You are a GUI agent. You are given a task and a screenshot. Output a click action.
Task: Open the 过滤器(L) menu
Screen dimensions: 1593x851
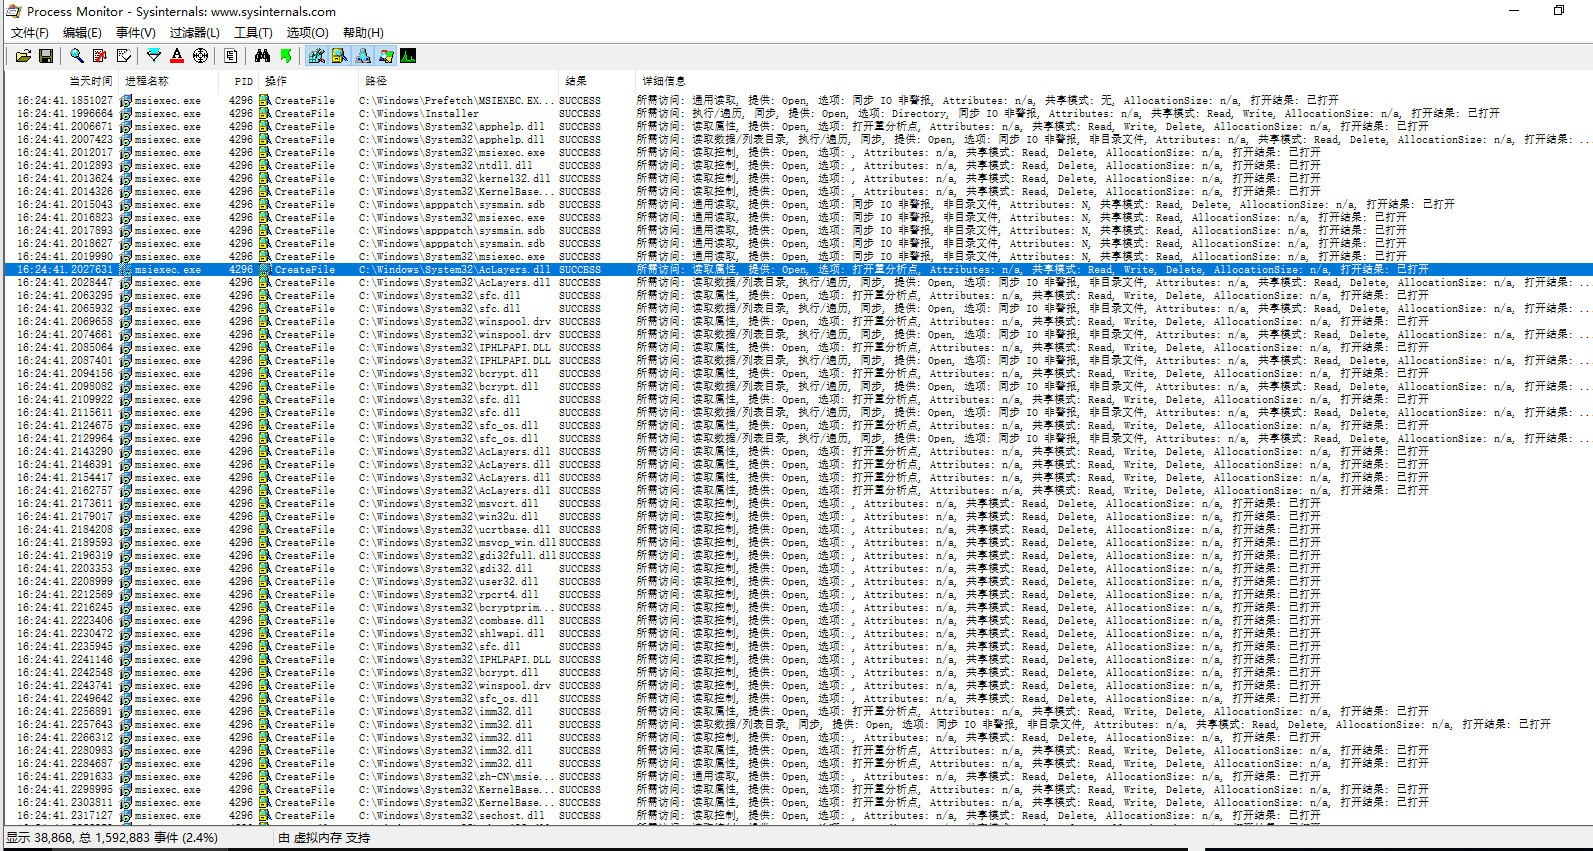pos(194,33)
